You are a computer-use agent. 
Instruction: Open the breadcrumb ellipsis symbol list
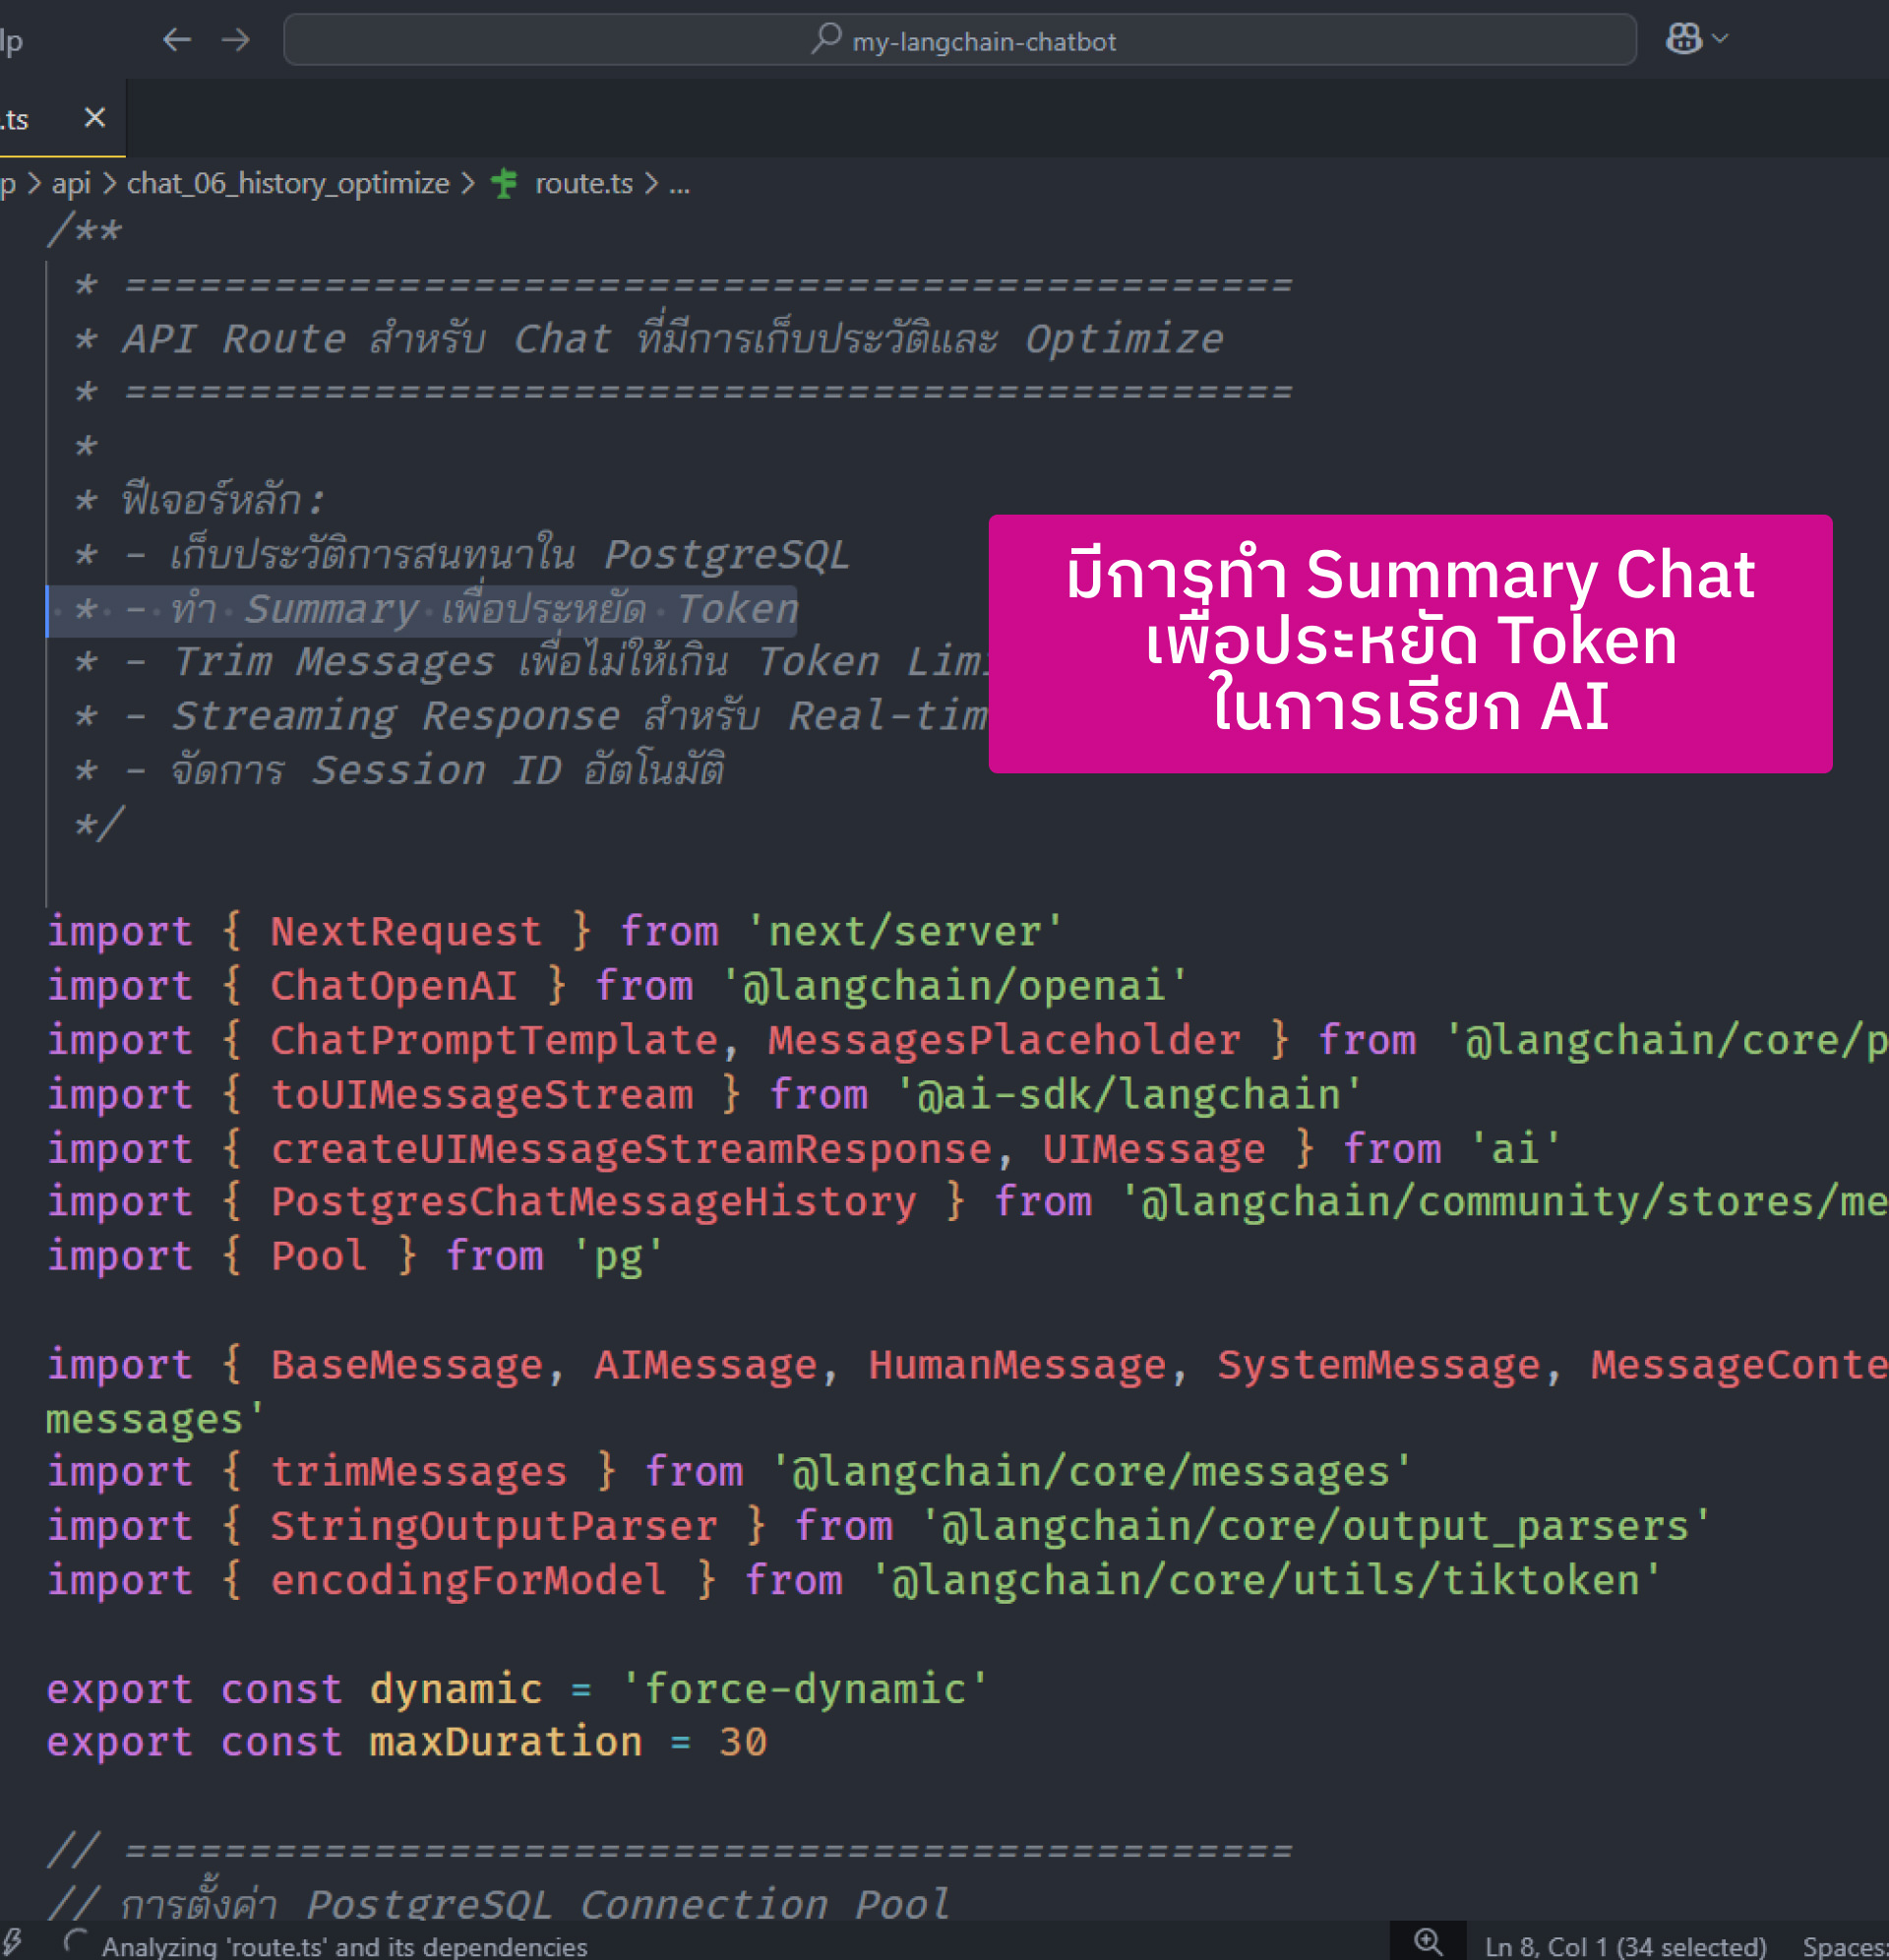pyautogui.click(x=679, y=184)
